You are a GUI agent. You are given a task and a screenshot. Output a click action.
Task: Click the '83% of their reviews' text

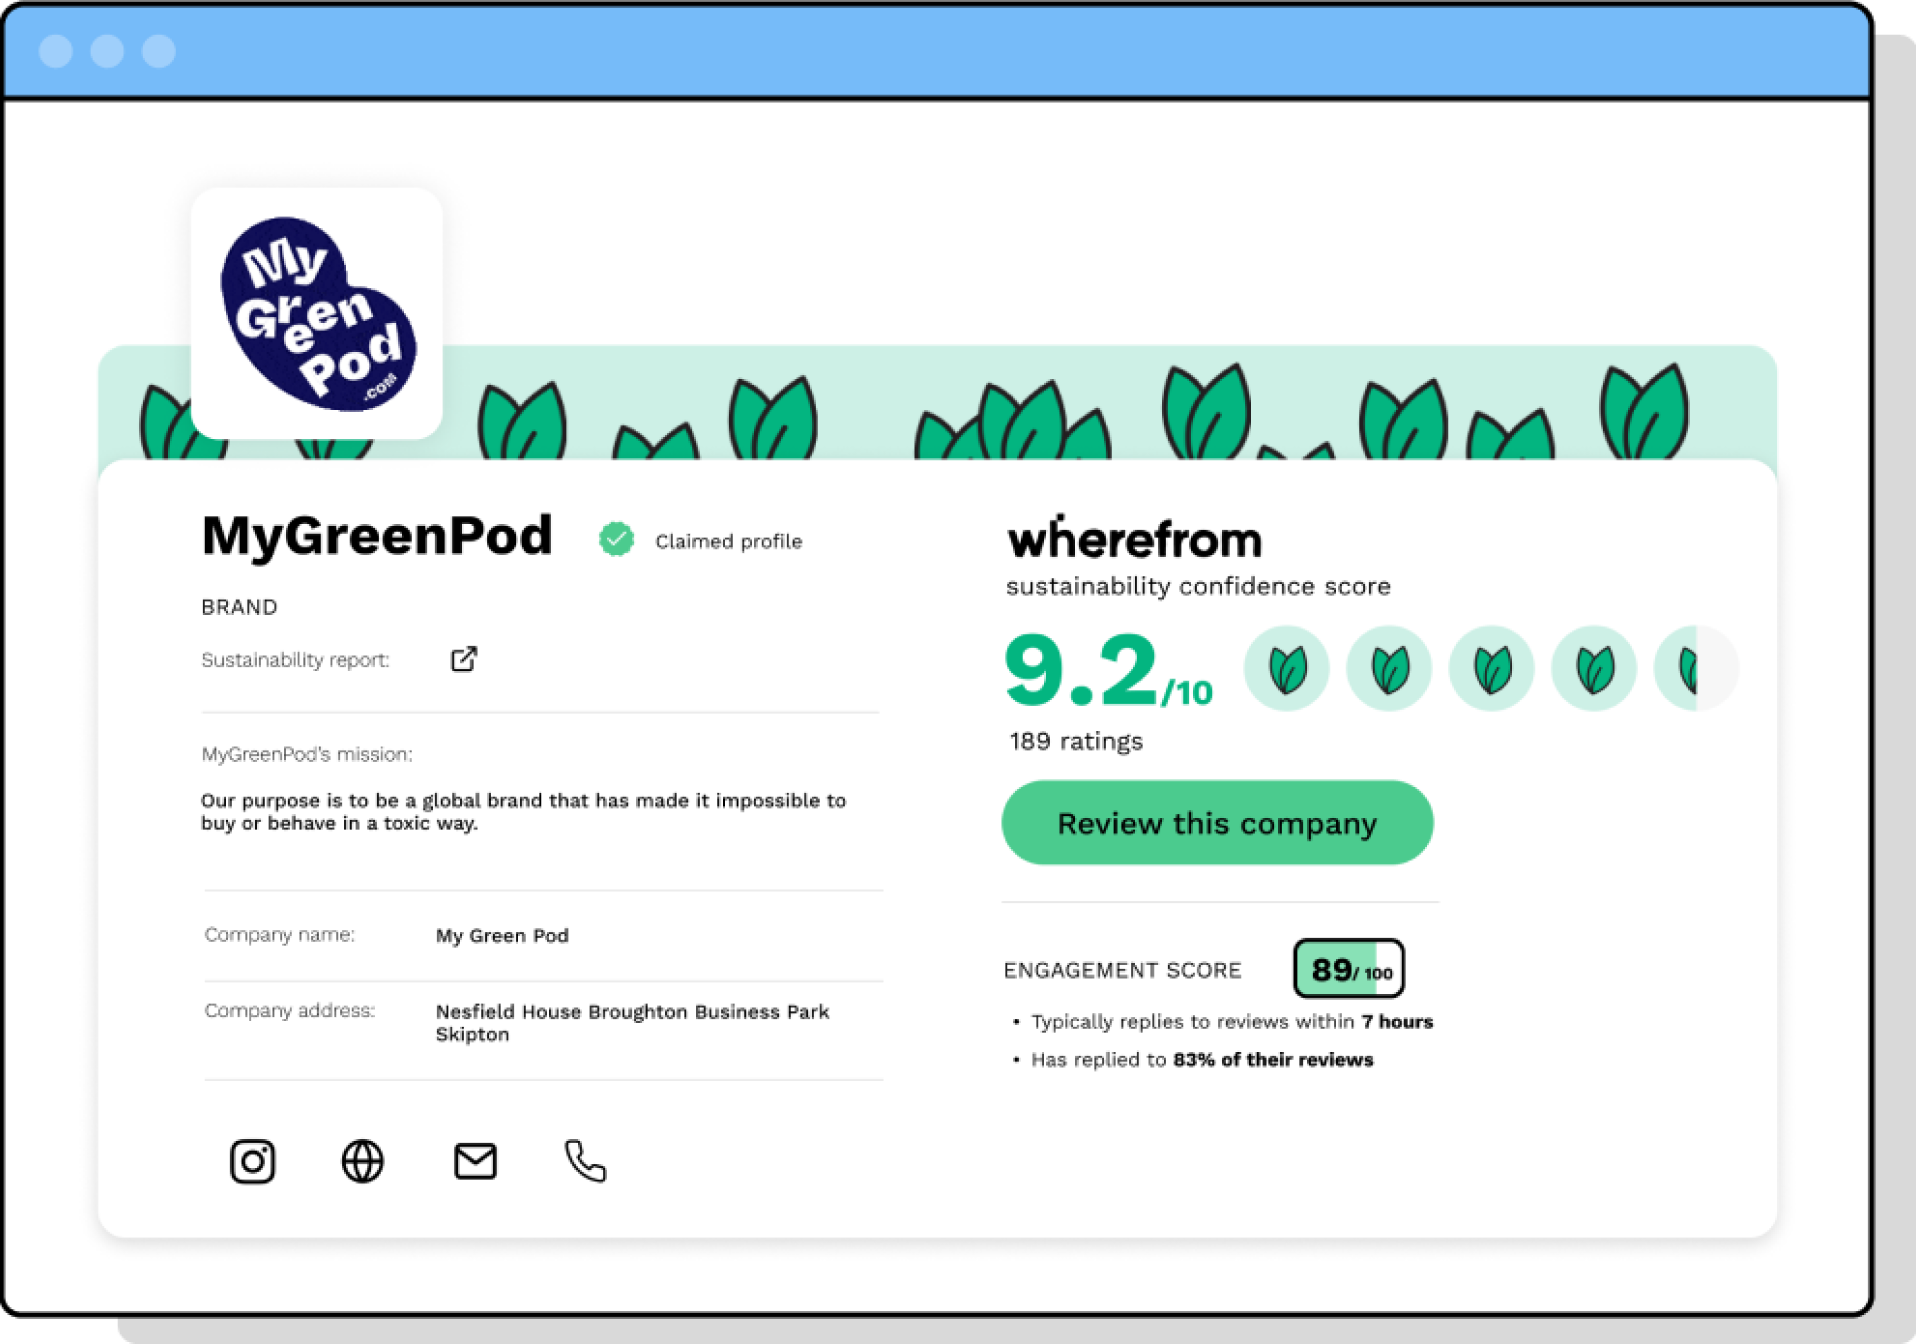(x=1273, y=1059)
